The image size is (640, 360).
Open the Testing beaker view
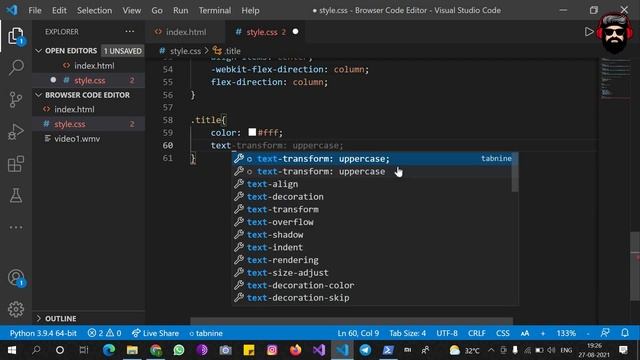[x=16, y=196]
